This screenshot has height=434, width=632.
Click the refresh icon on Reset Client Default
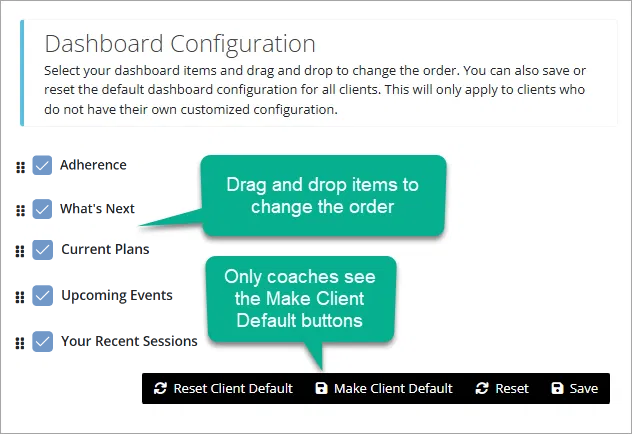point(161,388)
